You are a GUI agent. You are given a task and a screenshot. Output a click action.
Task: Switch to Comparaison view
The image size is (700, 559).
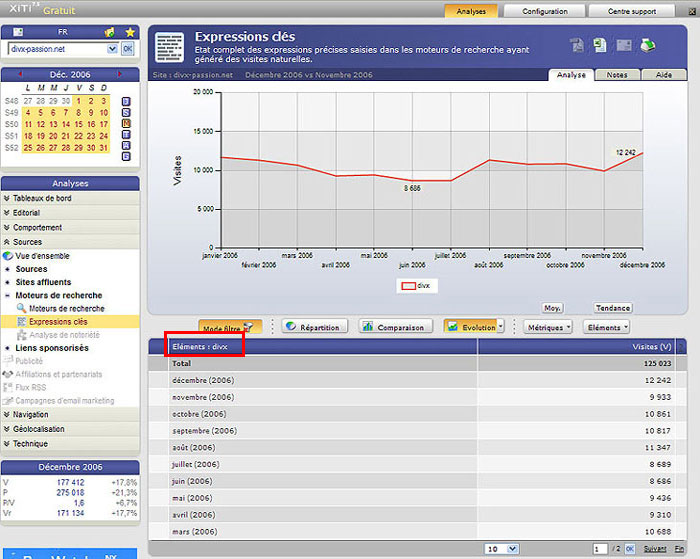[x=396, y=327]
